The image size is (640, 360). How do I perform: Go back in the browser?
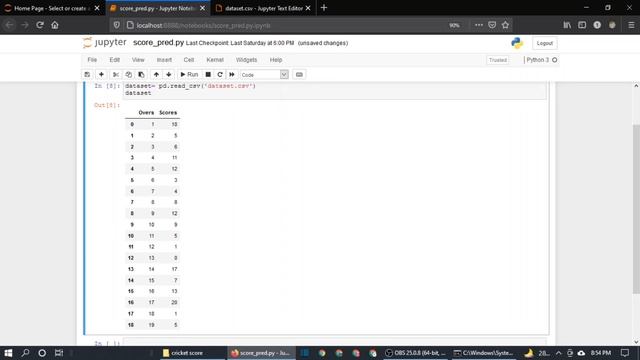pyautogui.click(x=9, y=25)
